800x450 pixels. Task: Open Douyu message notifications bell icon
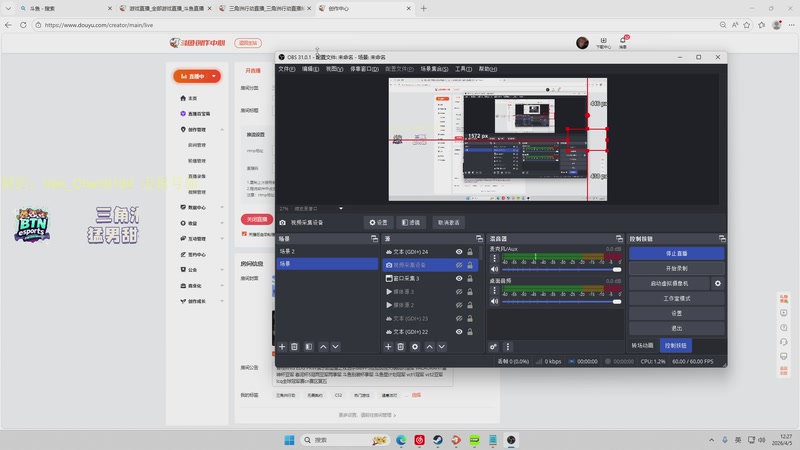623,42
